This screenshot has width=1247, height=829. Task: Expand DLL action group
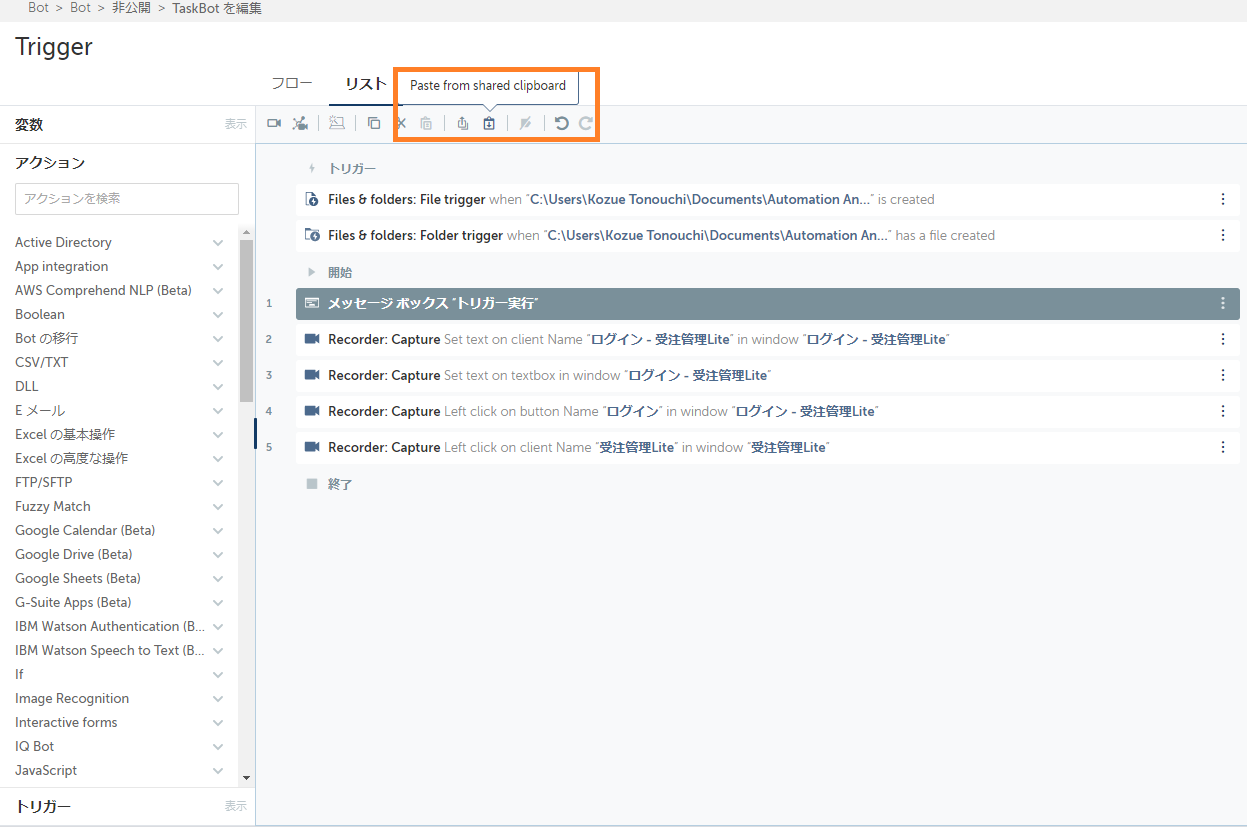pyautogui.click(x=218, y=386)
